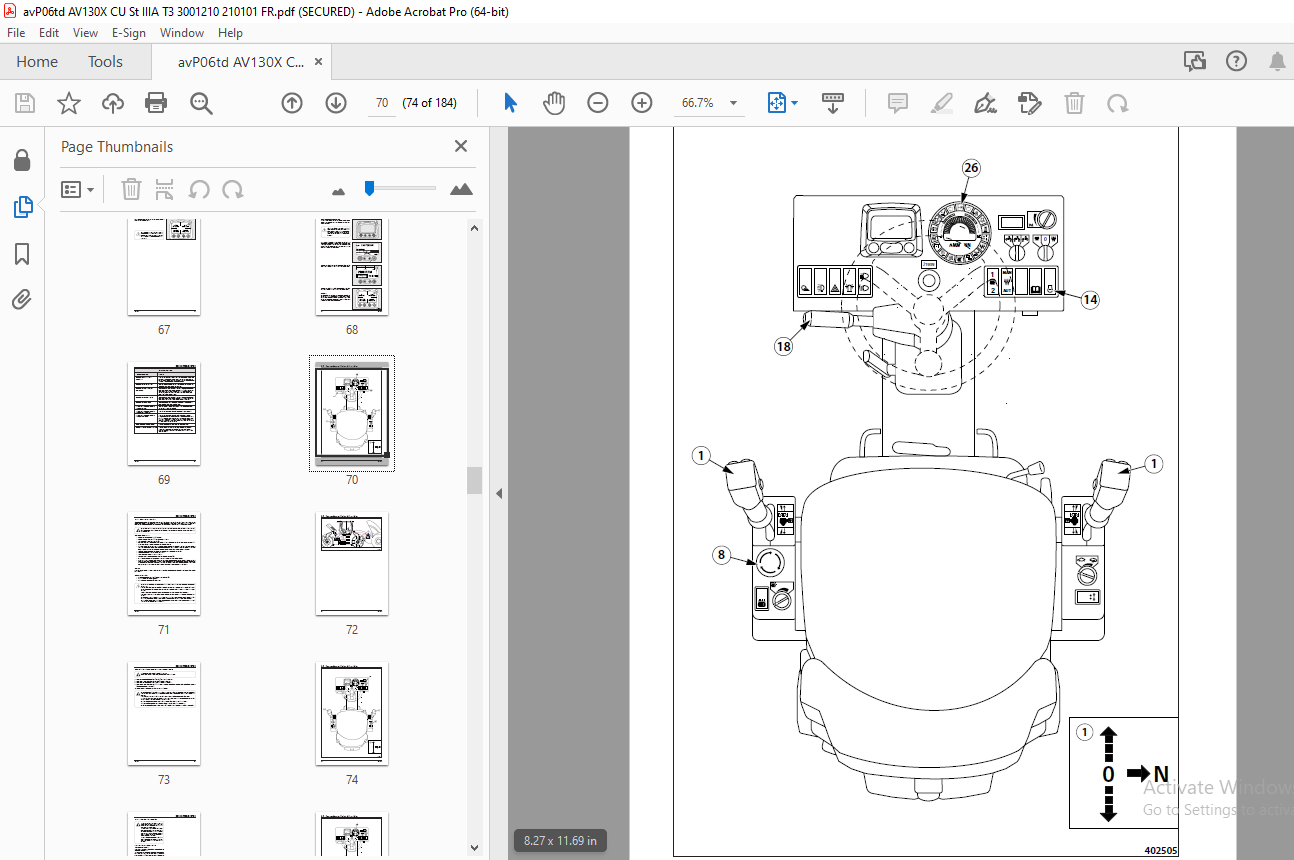Enlarge thumbnail size with large mountain icon

461,189
